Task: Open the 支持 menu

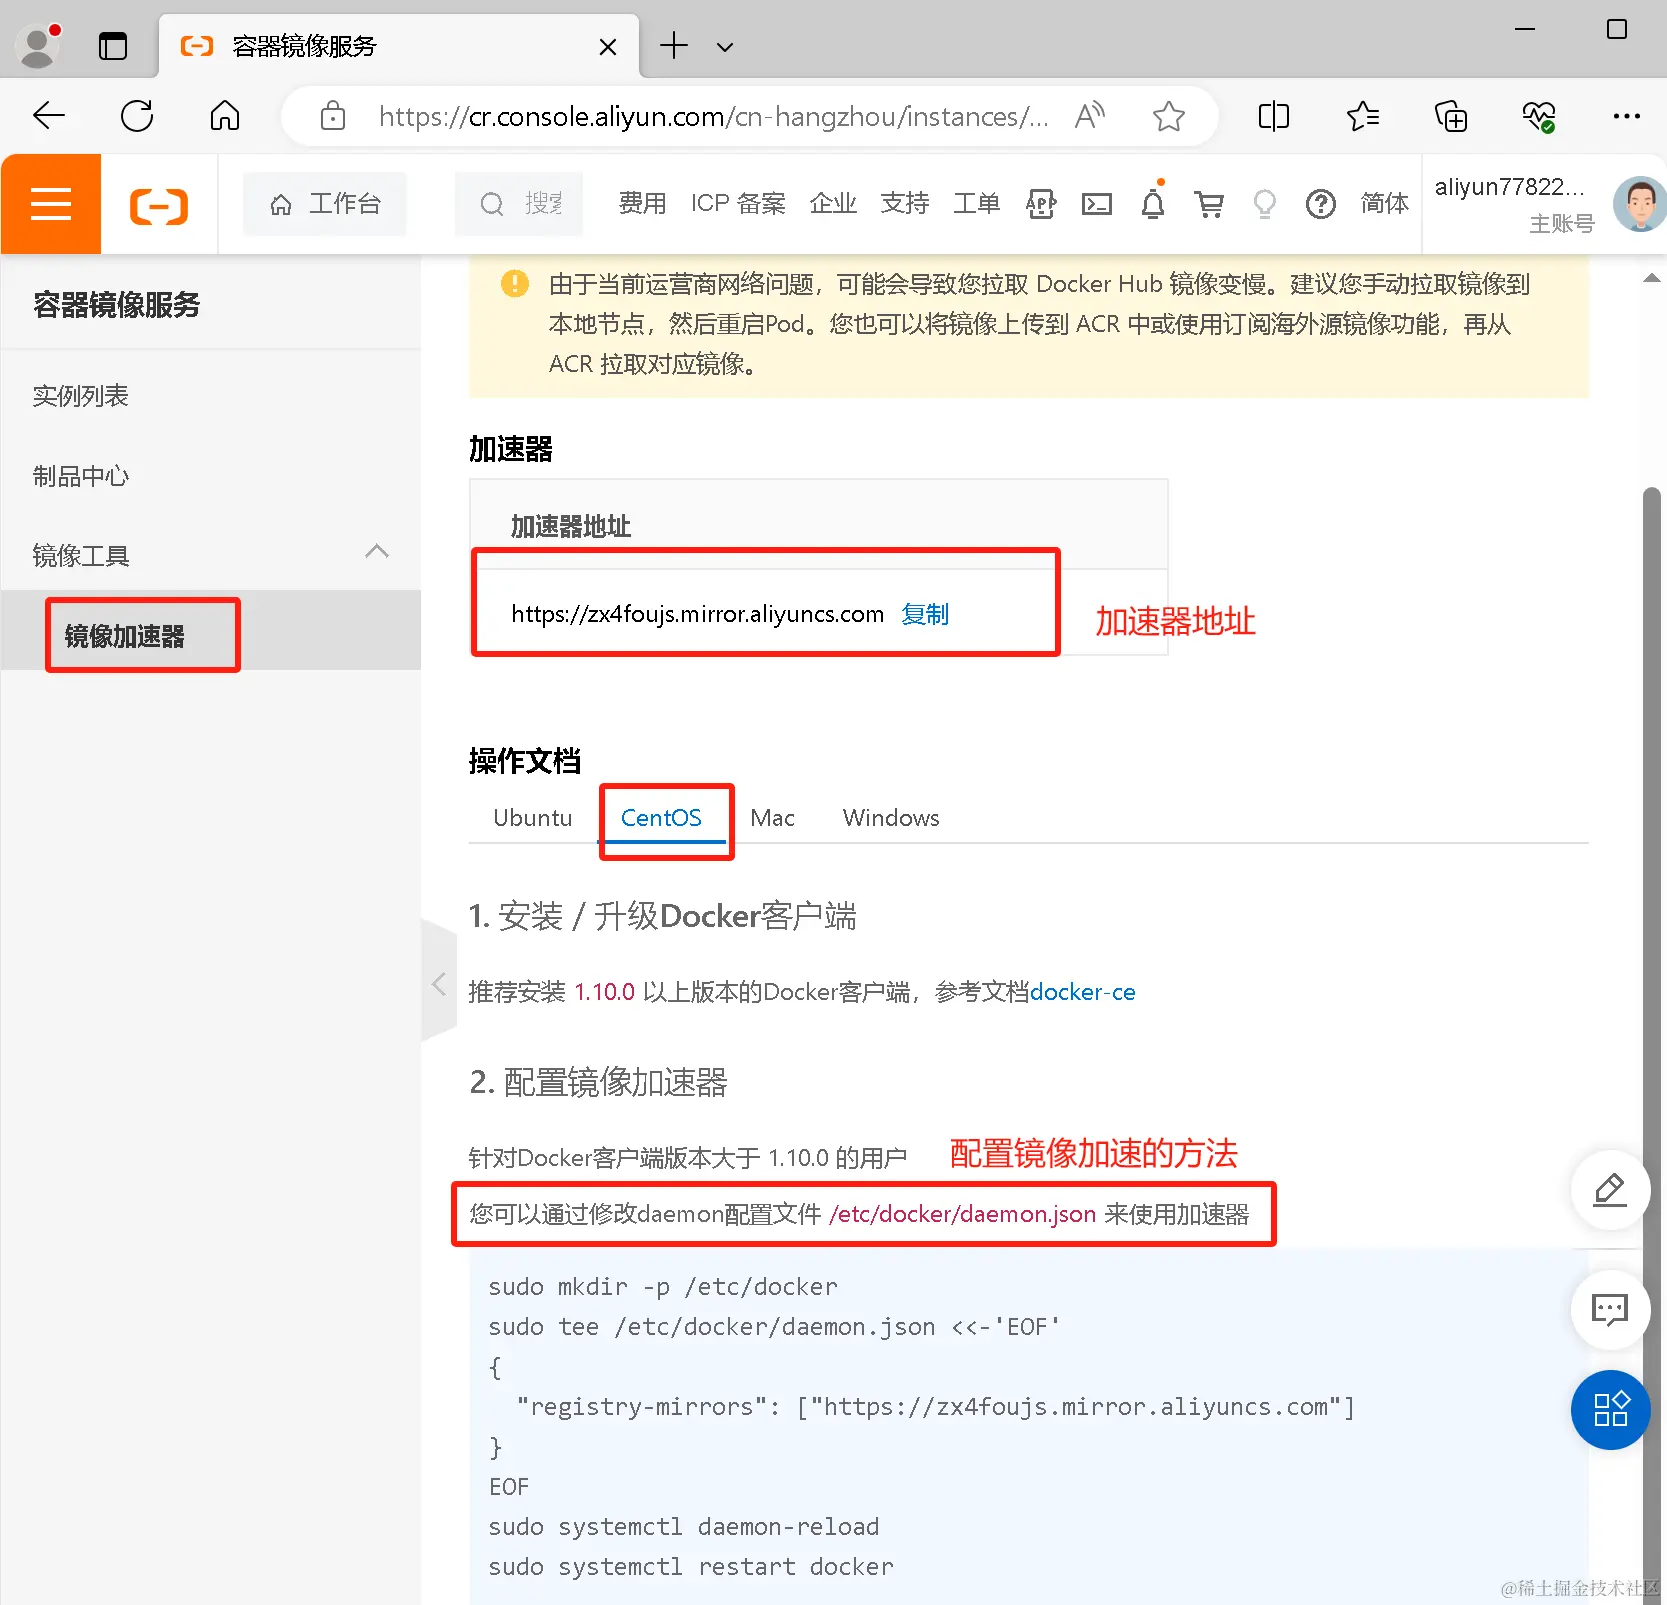Action: point(905,204)
